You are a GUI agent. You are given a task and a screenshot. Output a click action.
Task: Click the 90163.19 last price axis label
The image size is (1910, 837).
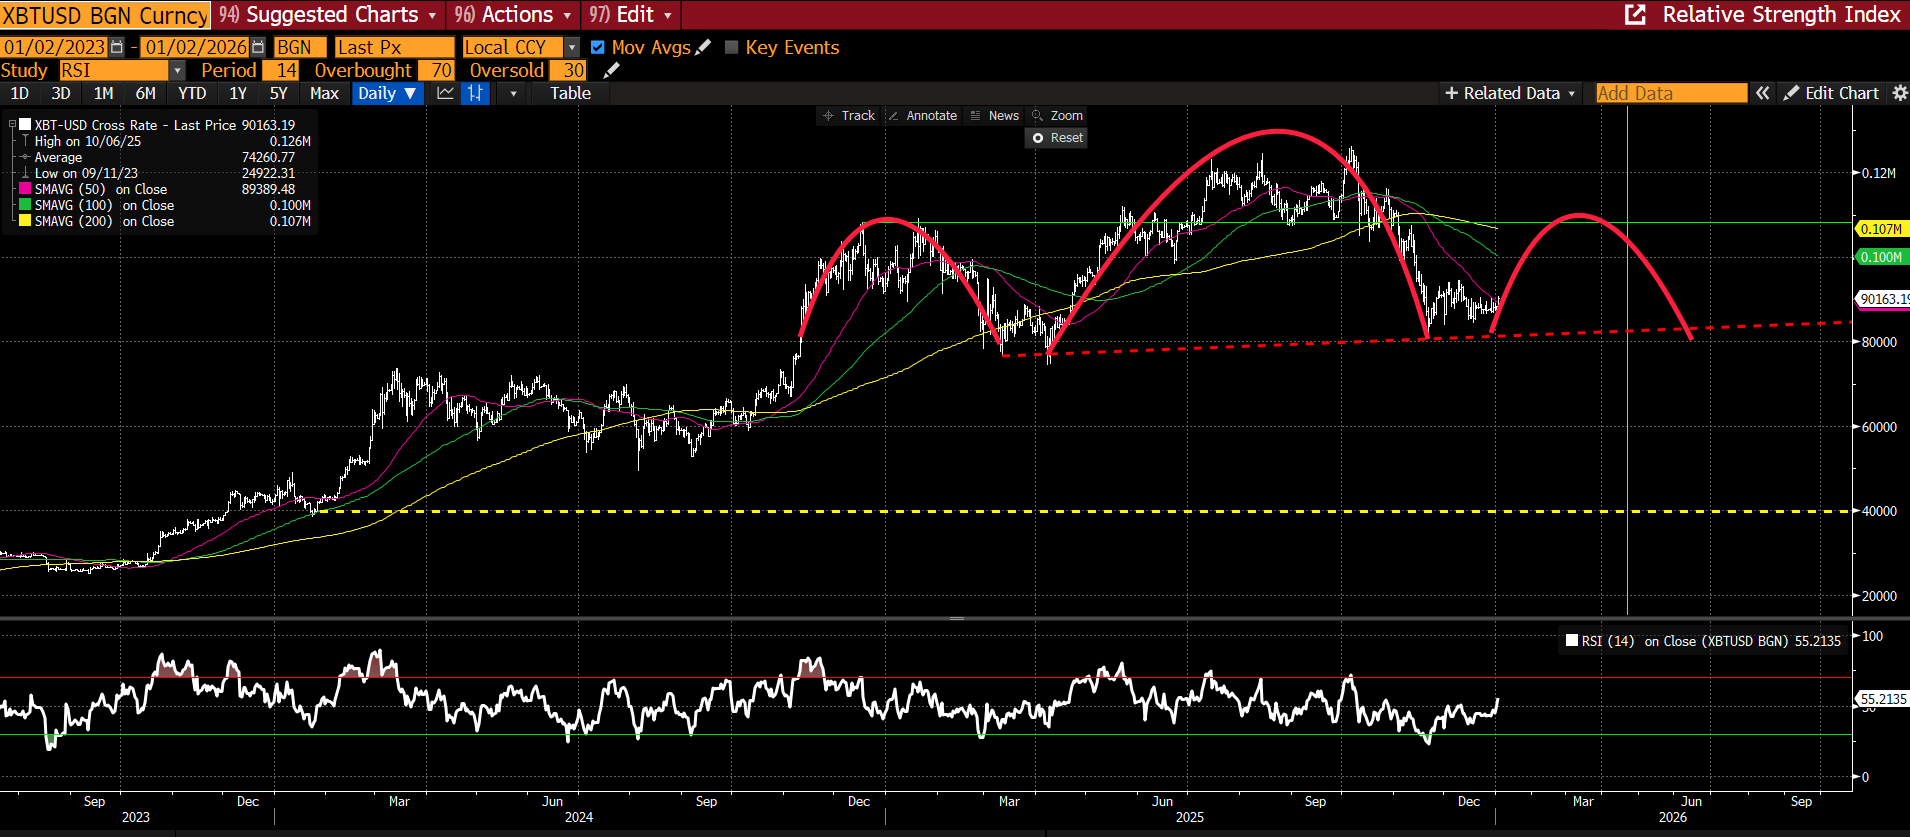pos(1884,299)
